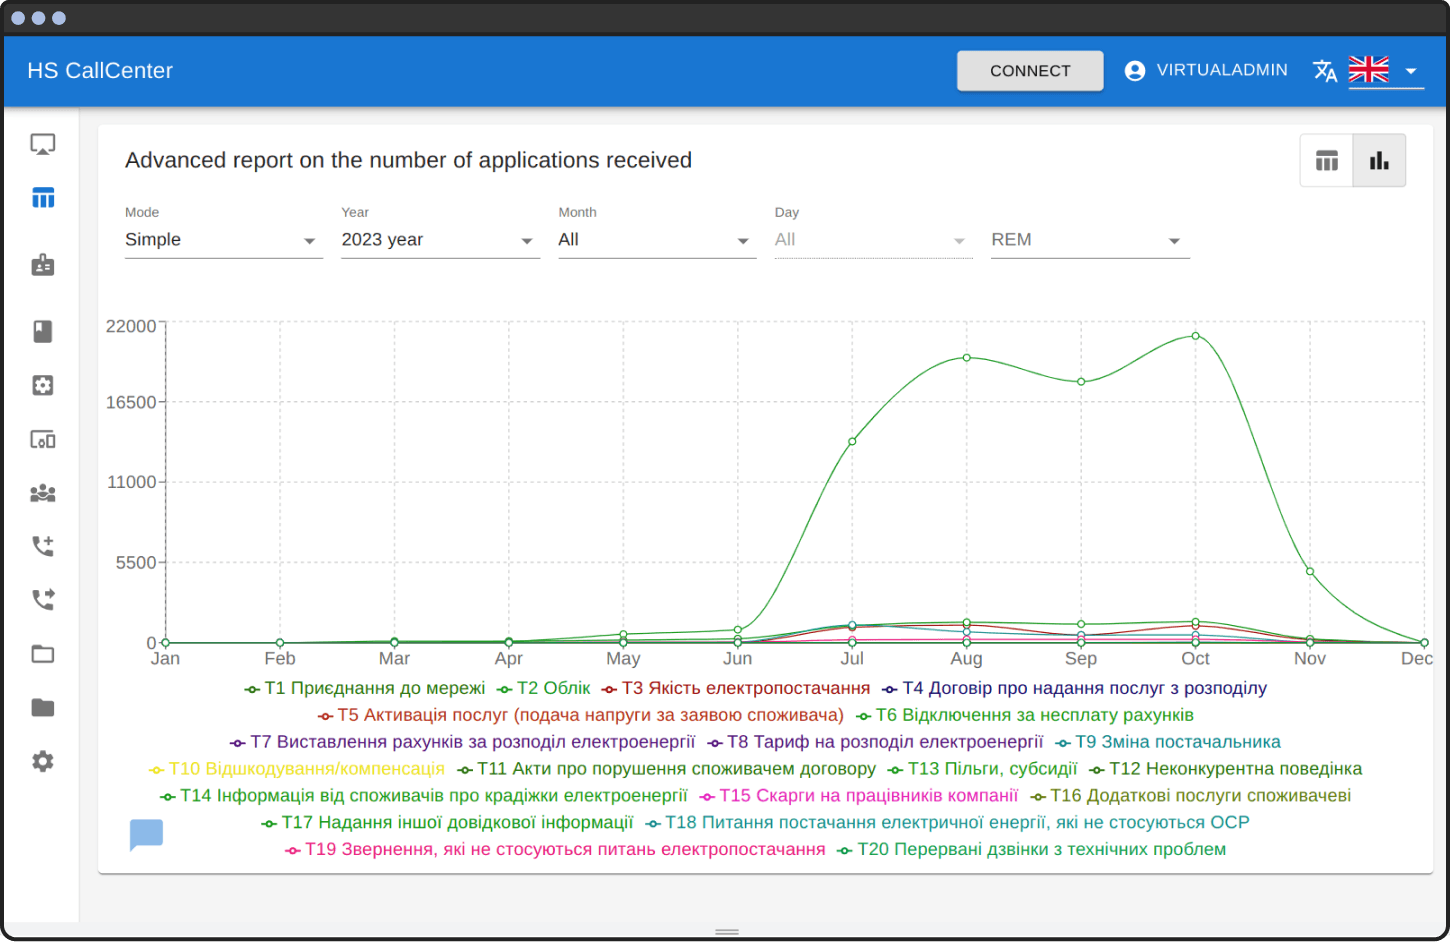This screenshot has width=1450, height=942.
Task: Open the Year dropdown showing 2023 year
Action: tap(440, 240)
